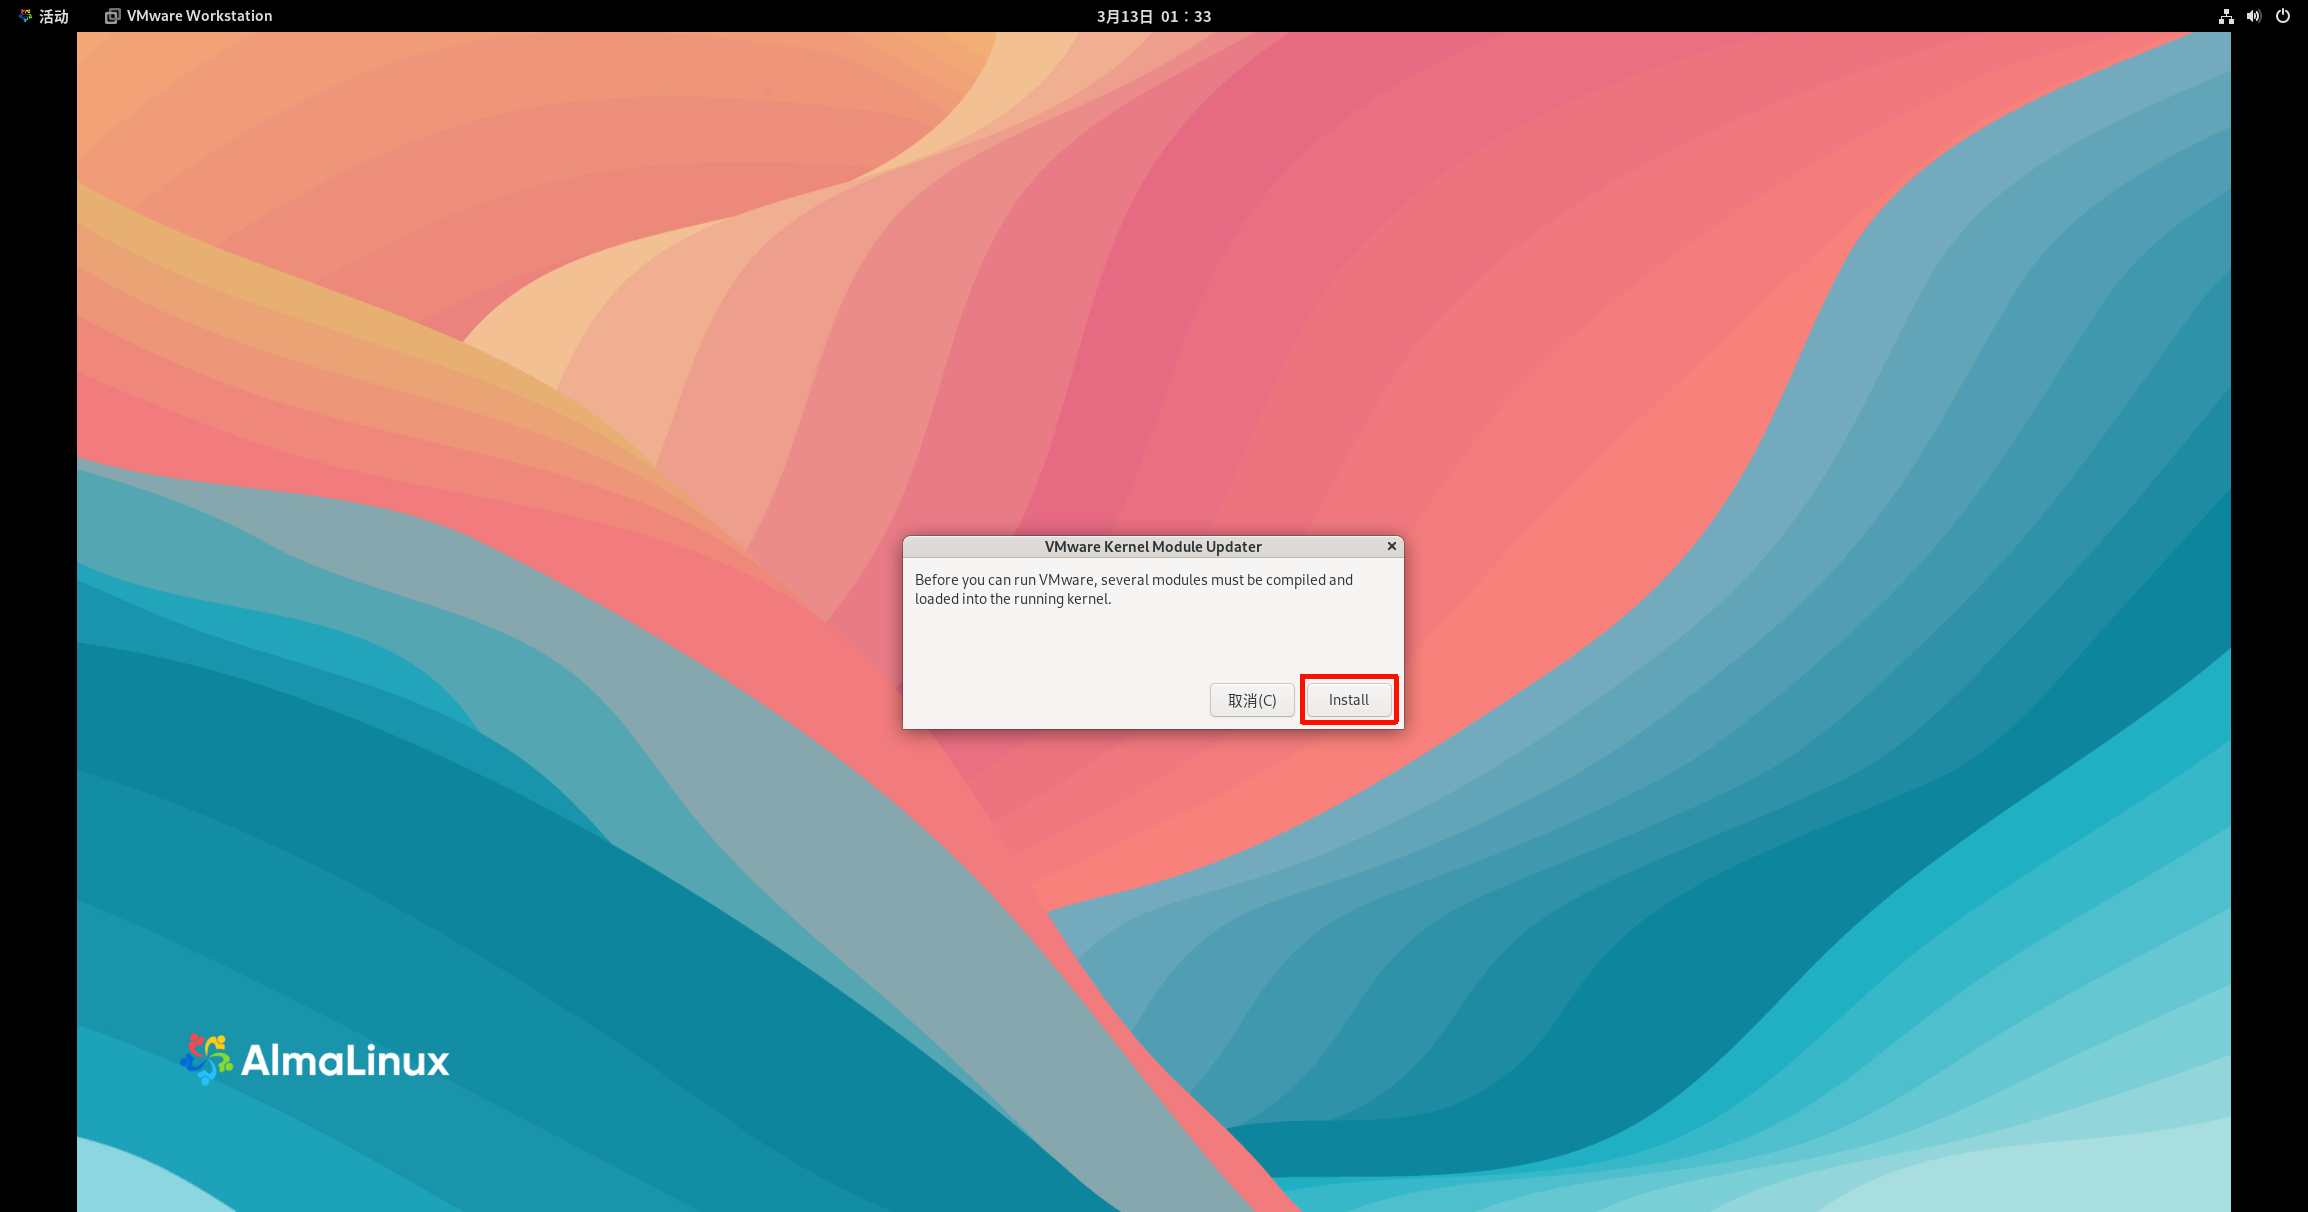Click the AlmaLinux icon beside 活动
2308x1212 pixels.
tap(25, 16)
